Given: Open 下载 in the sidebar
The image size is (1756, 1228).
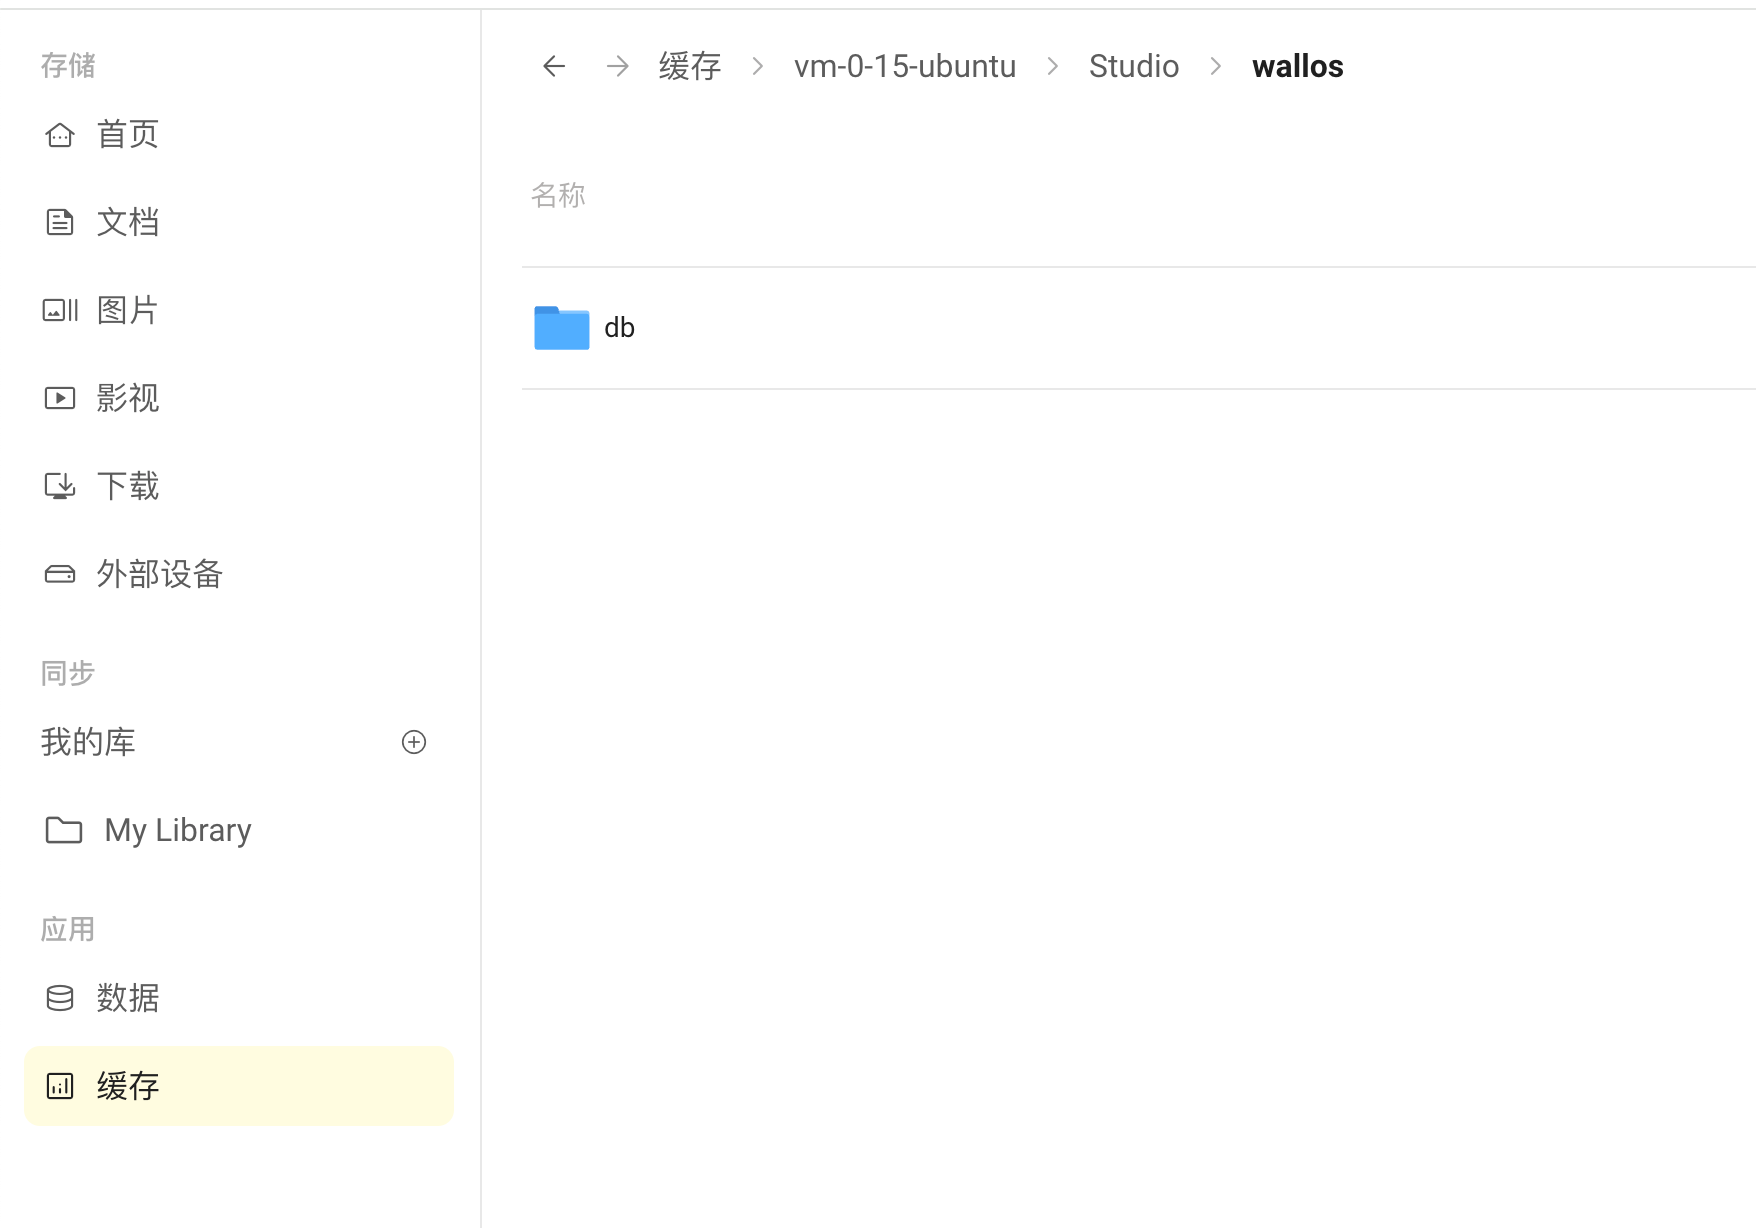Looking at the screenshot, I should (x=238, y=486).
